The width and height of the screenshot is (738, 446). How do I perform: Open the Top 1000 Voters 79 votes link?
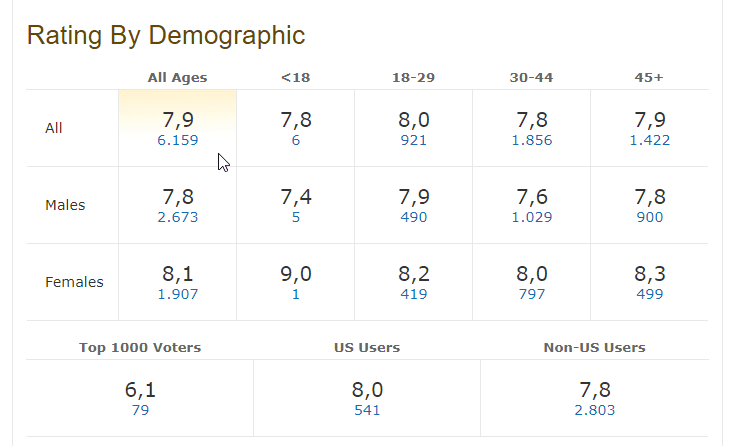(140, 410)
